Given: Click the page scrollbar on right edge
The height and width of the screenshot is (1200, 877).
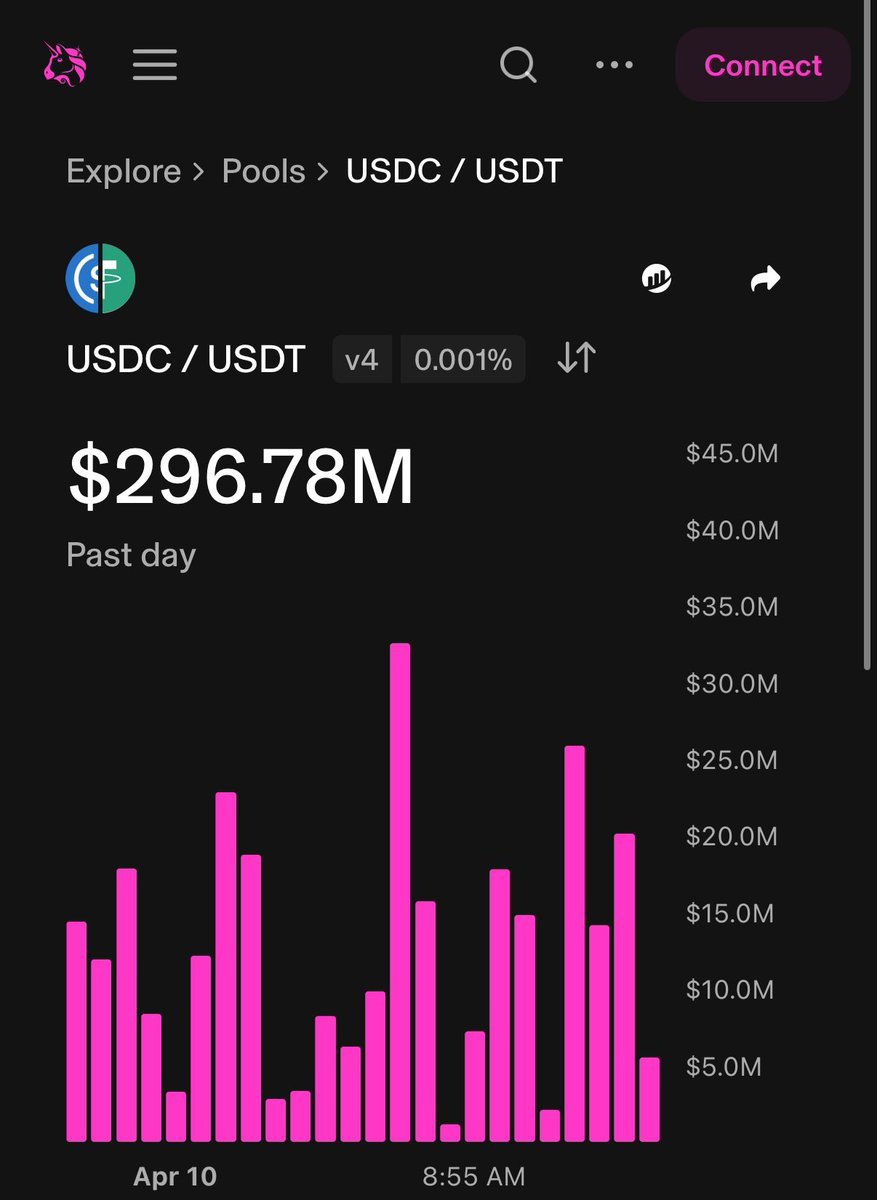Looking at the screenshot, I should [x=867, y=335].
